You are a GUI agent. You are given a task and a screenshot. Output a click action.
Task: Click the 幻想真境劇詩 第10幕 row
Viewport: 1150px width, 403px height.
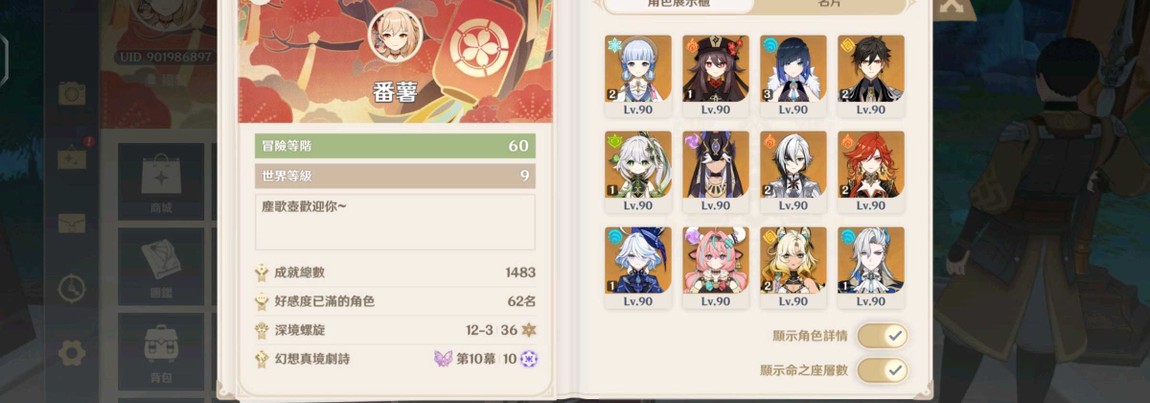coord(395,359)
